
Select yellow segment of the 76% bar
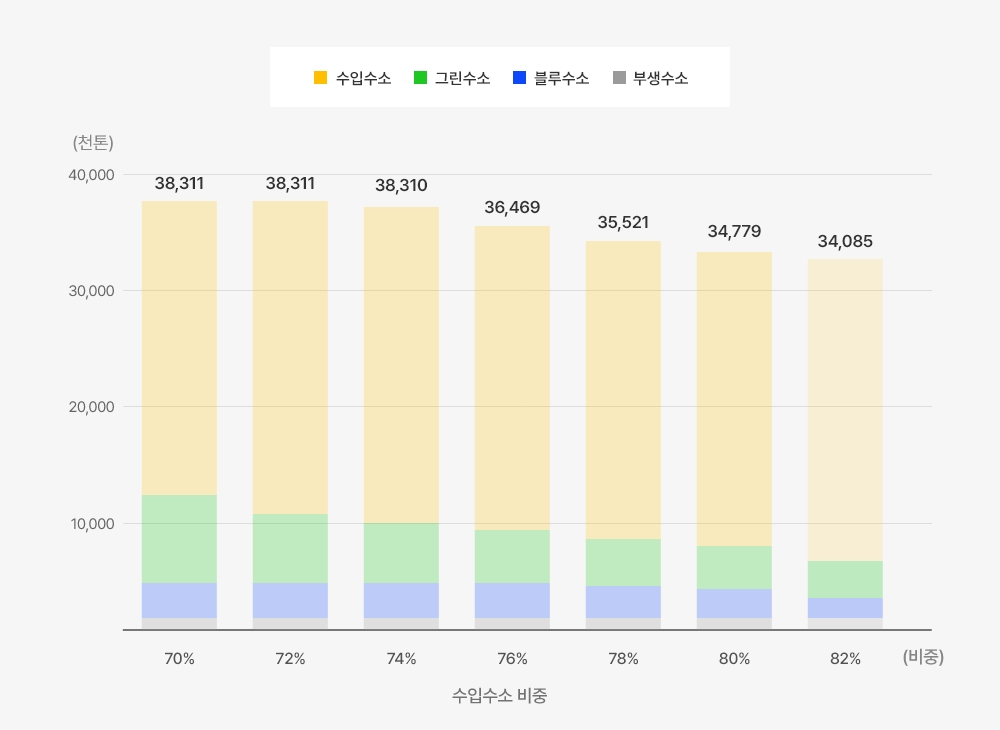(512, 378)
